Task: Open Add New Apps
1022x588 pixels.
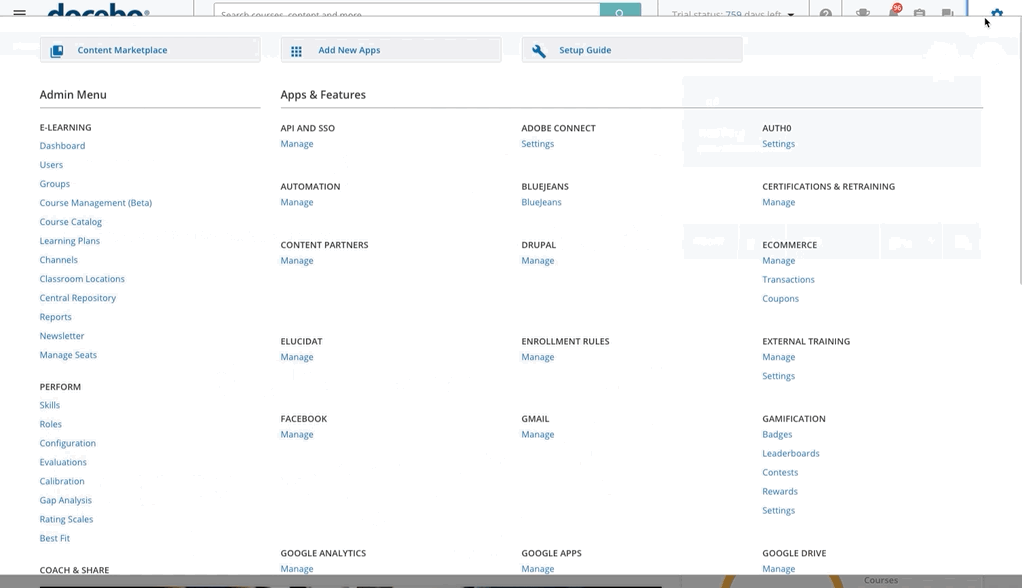Action: (x=391, y=50)
